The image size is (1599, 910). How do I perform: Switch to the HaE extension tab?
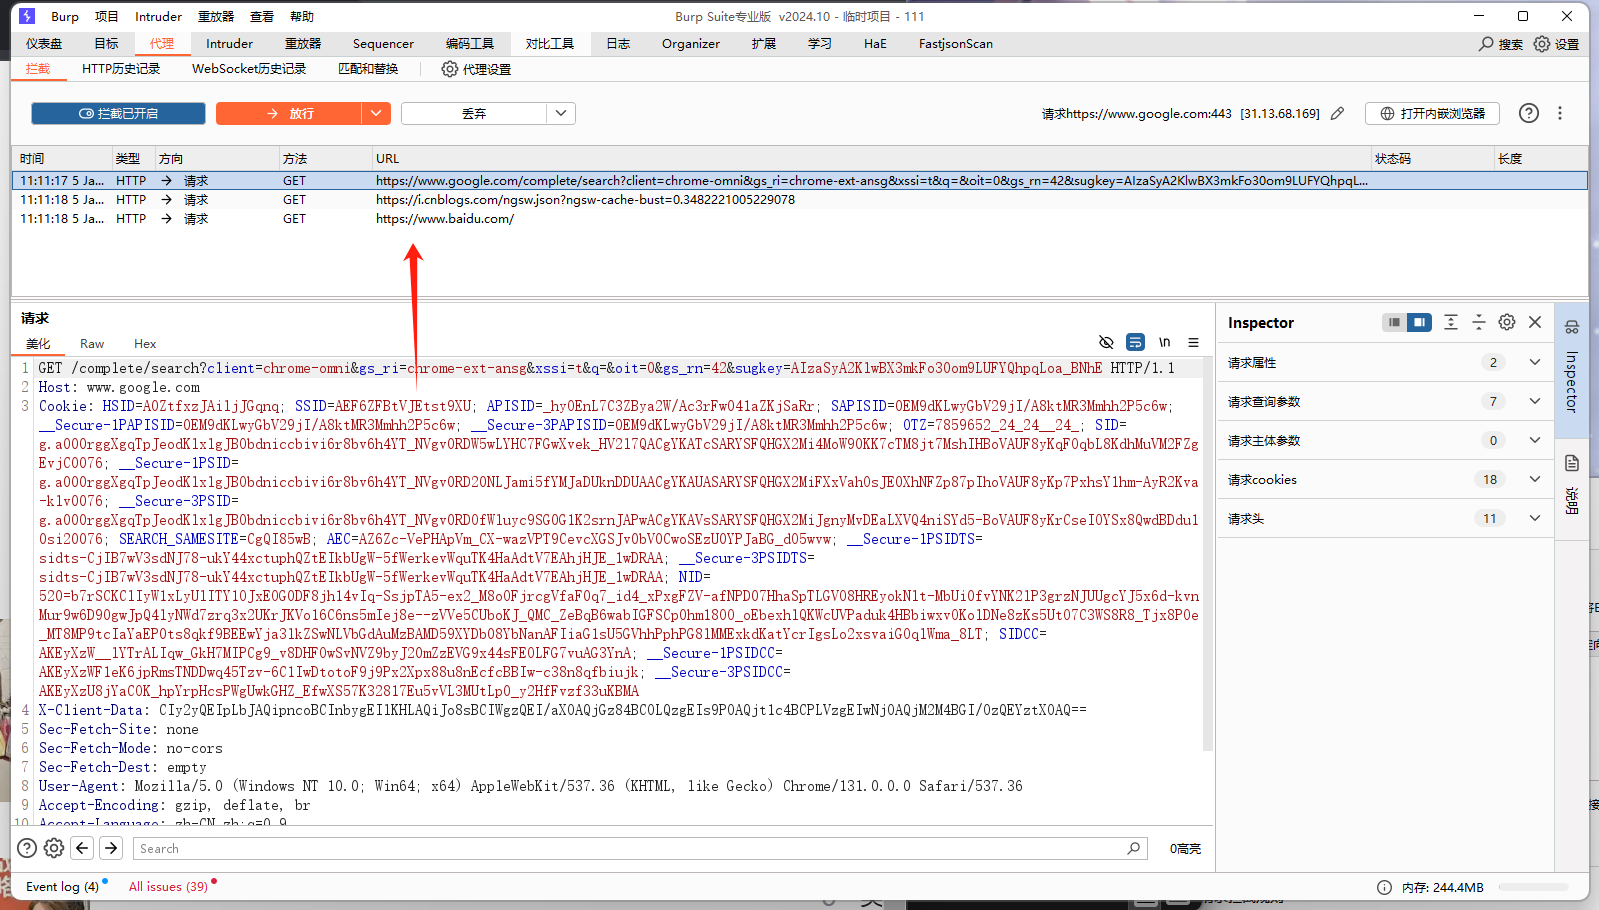(875, 44)
